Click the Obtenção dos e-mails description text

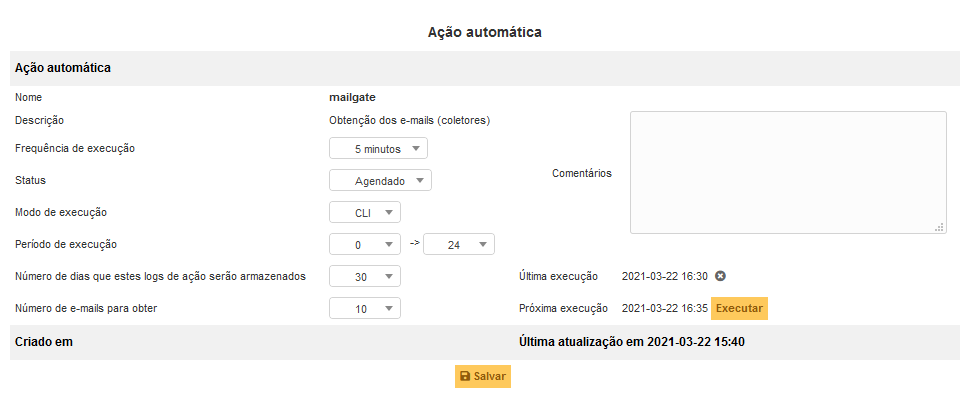point(410,120)
